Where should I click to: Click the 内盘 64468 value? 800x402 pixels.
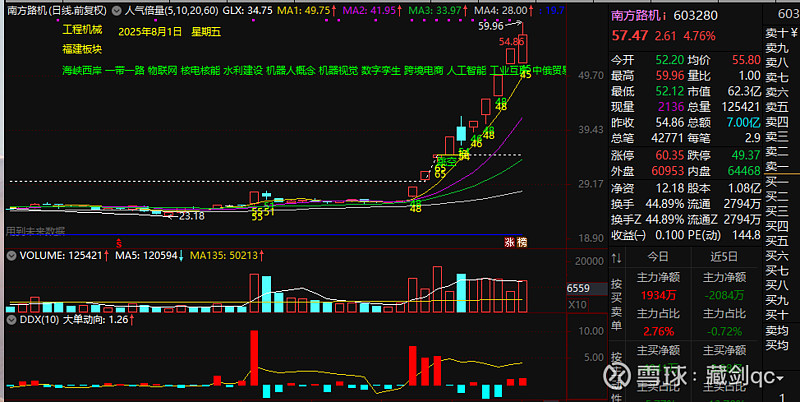coord(743,171)
